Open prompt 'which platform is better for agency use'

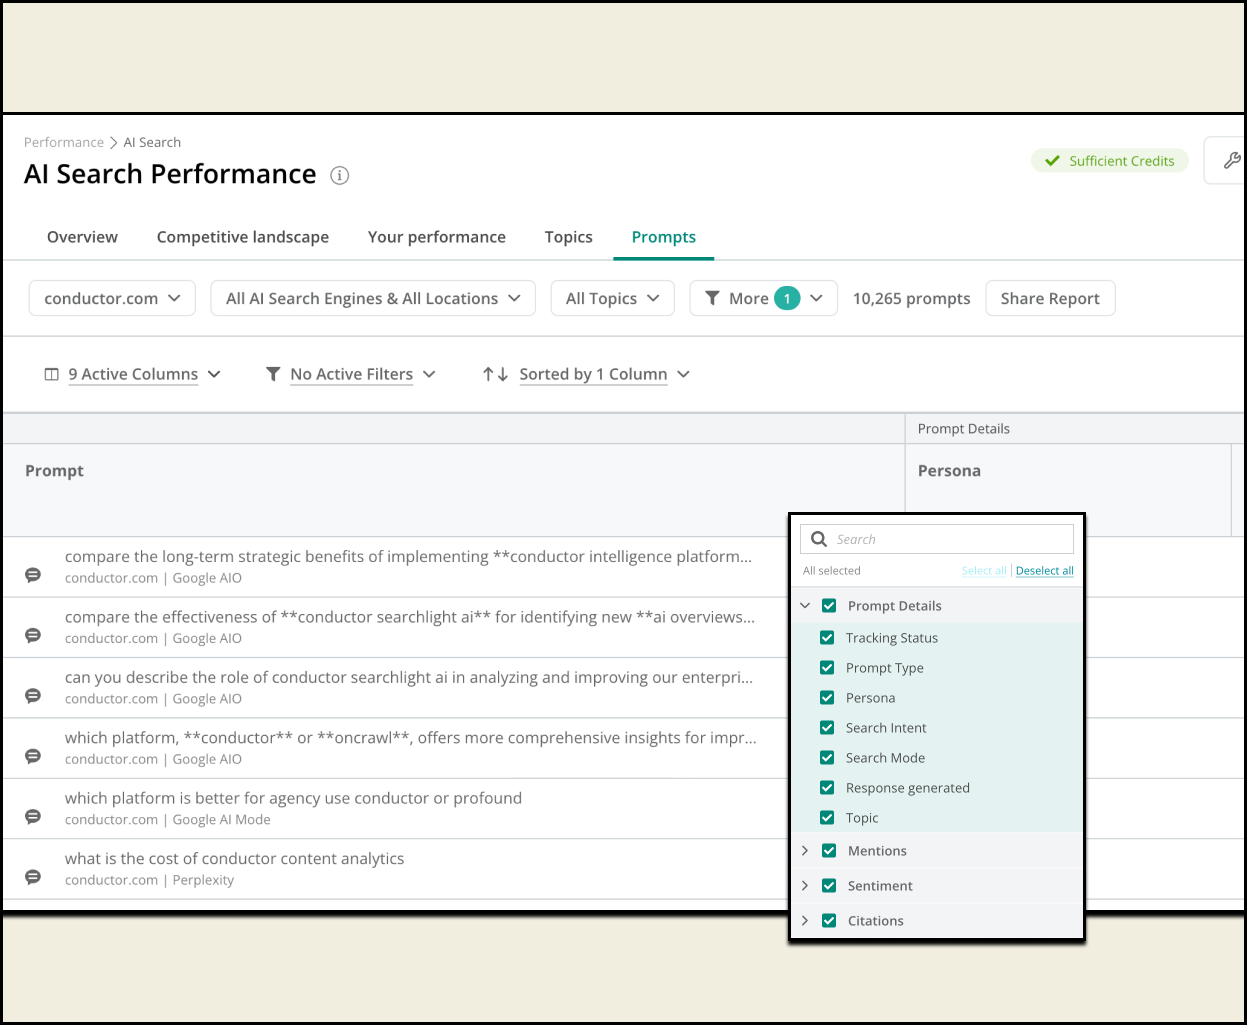tap(293, 798)
